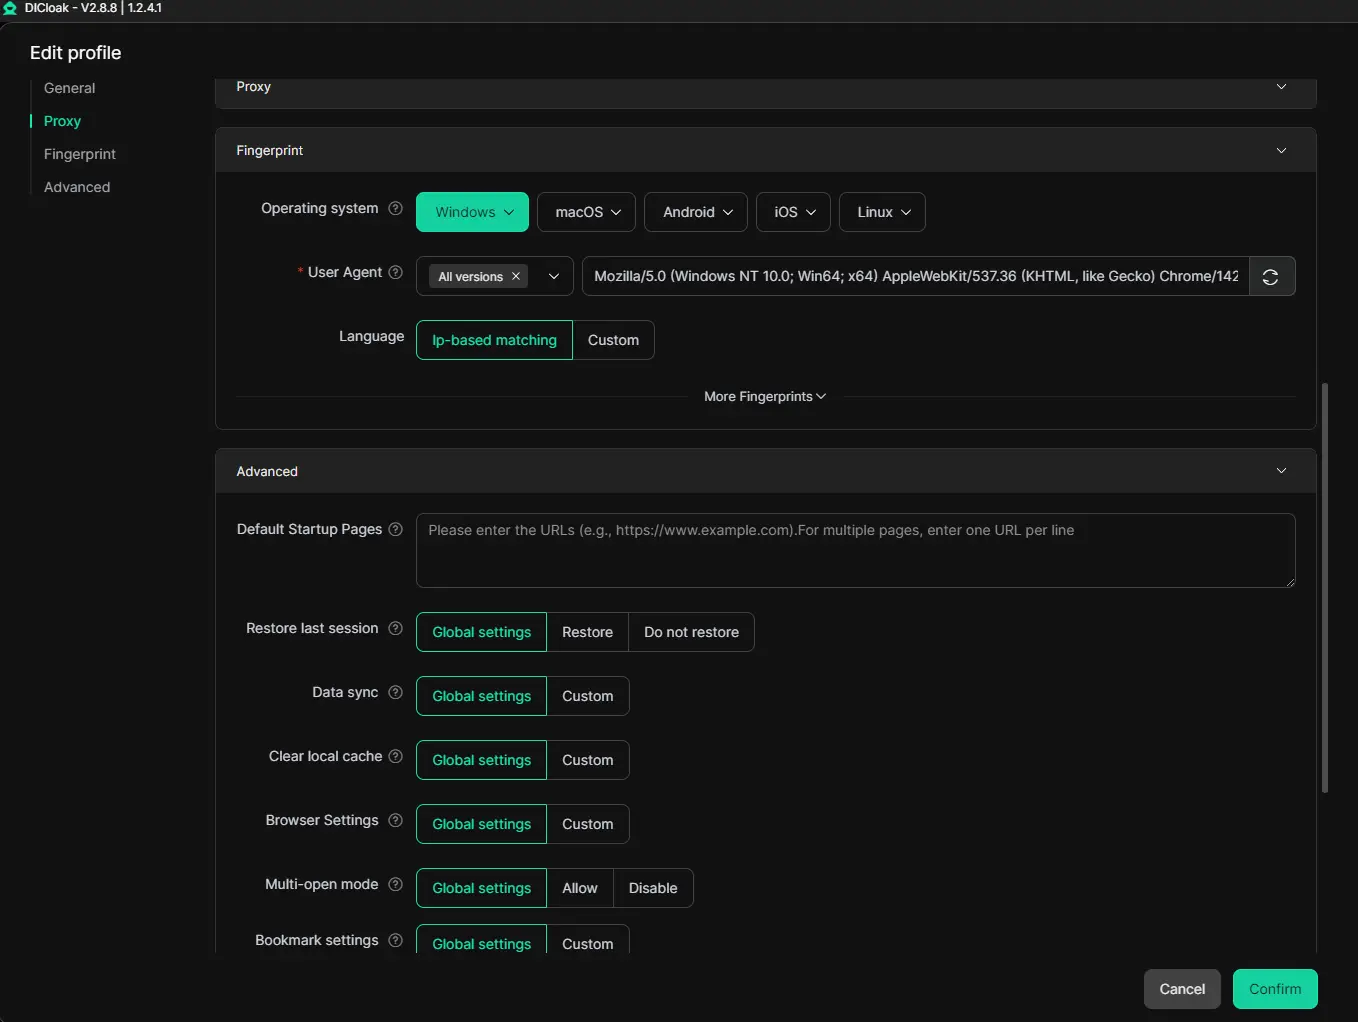Image resolution: width=1358 pixels, height=1022 pixels.
Task: Collapse the Advanced section
Action: (1281, 471)
